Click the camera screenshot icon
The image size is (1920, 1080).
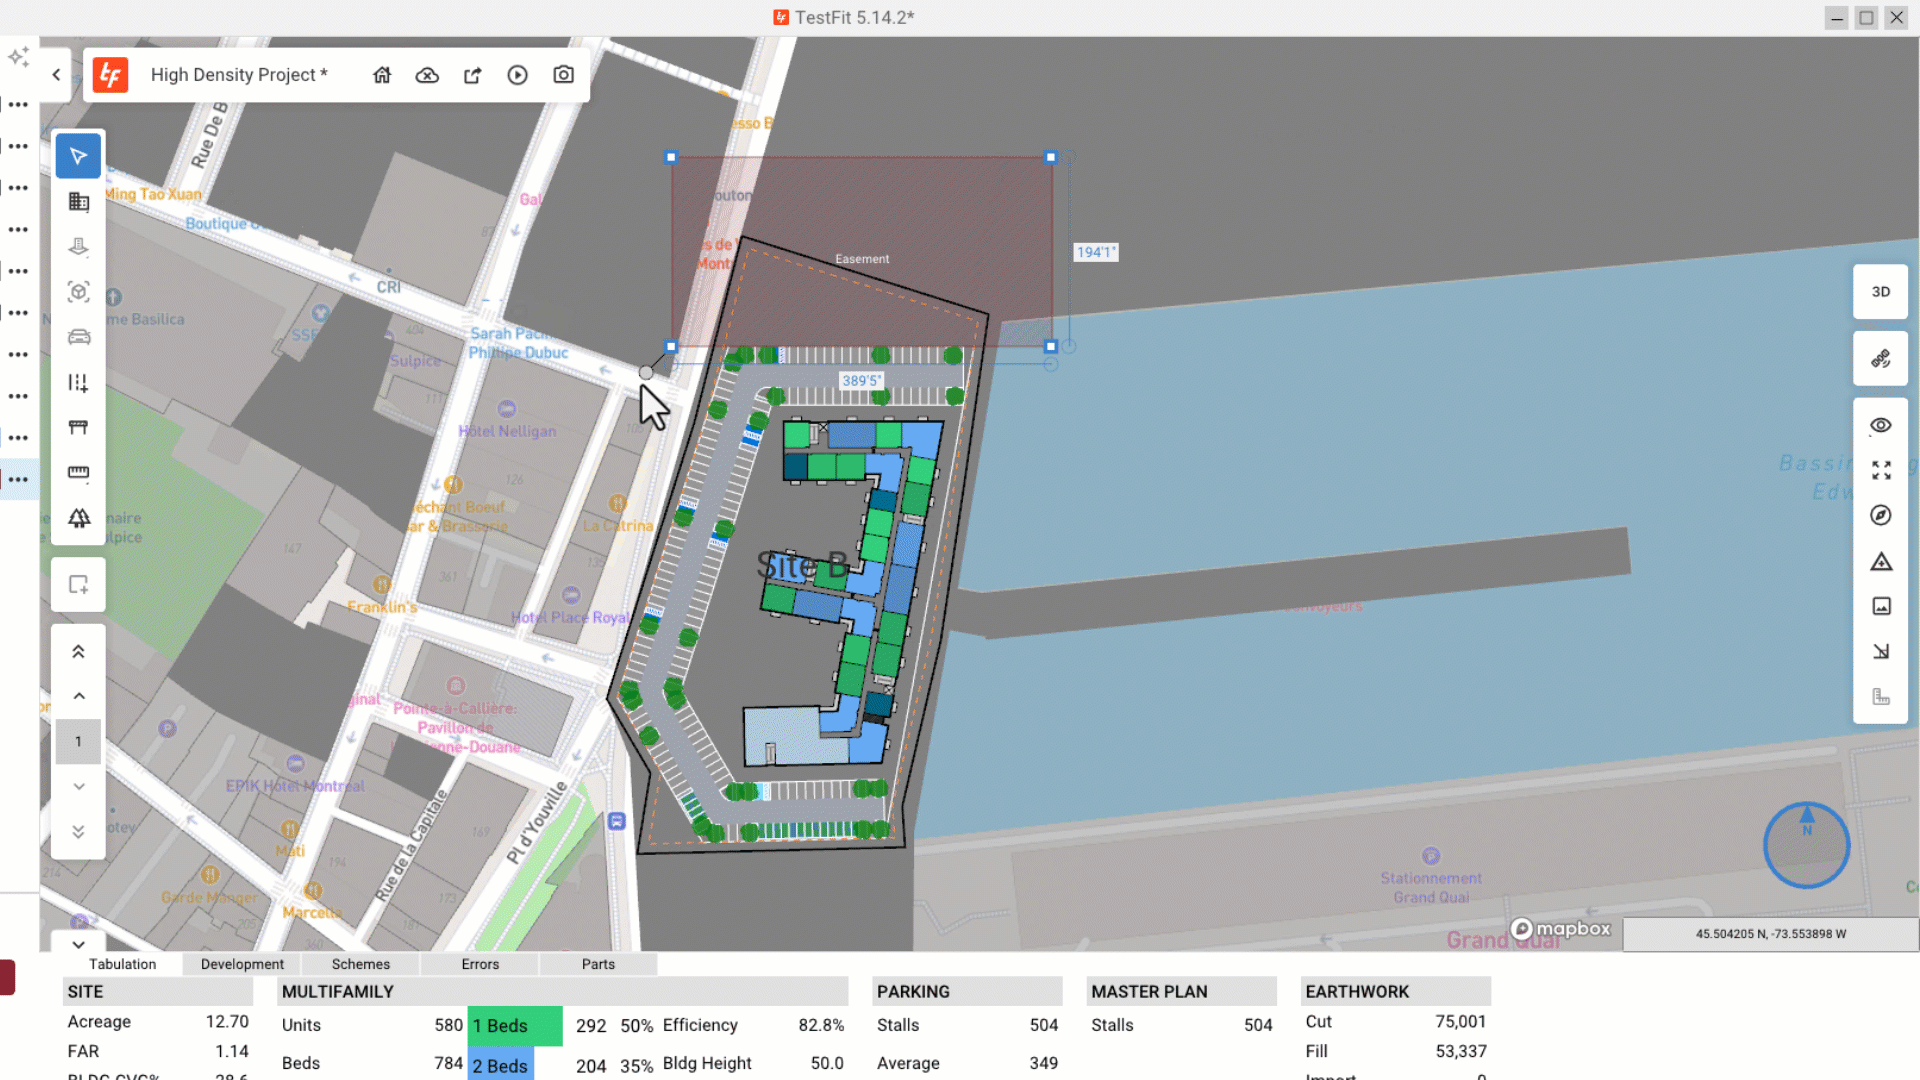click(563, 75)
